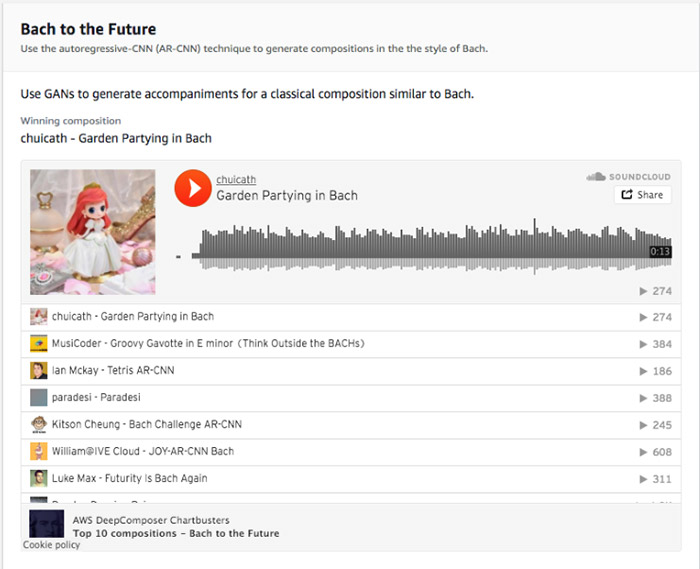Play Garden Partying in Bach track

[193, 188]
